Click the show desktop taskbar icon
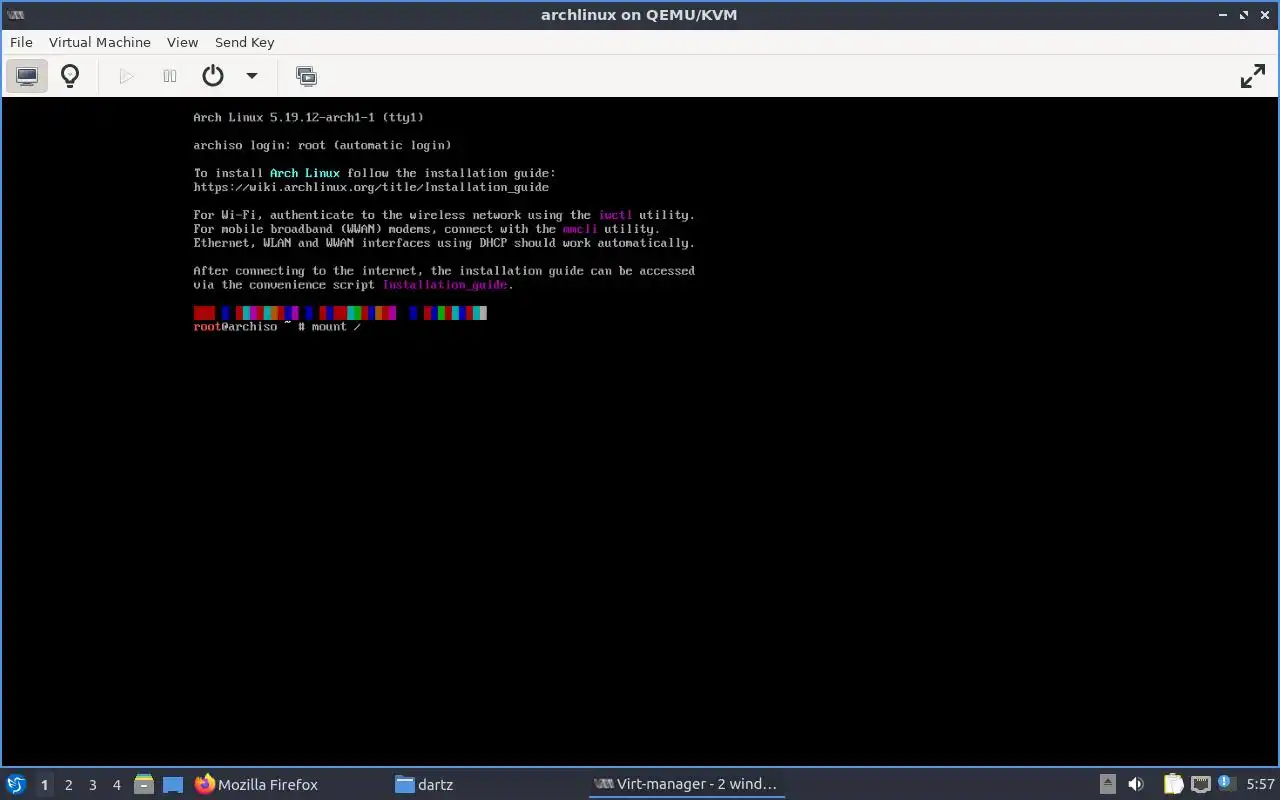The height and width of the screenshot is (800, 1280). point(173,785)
